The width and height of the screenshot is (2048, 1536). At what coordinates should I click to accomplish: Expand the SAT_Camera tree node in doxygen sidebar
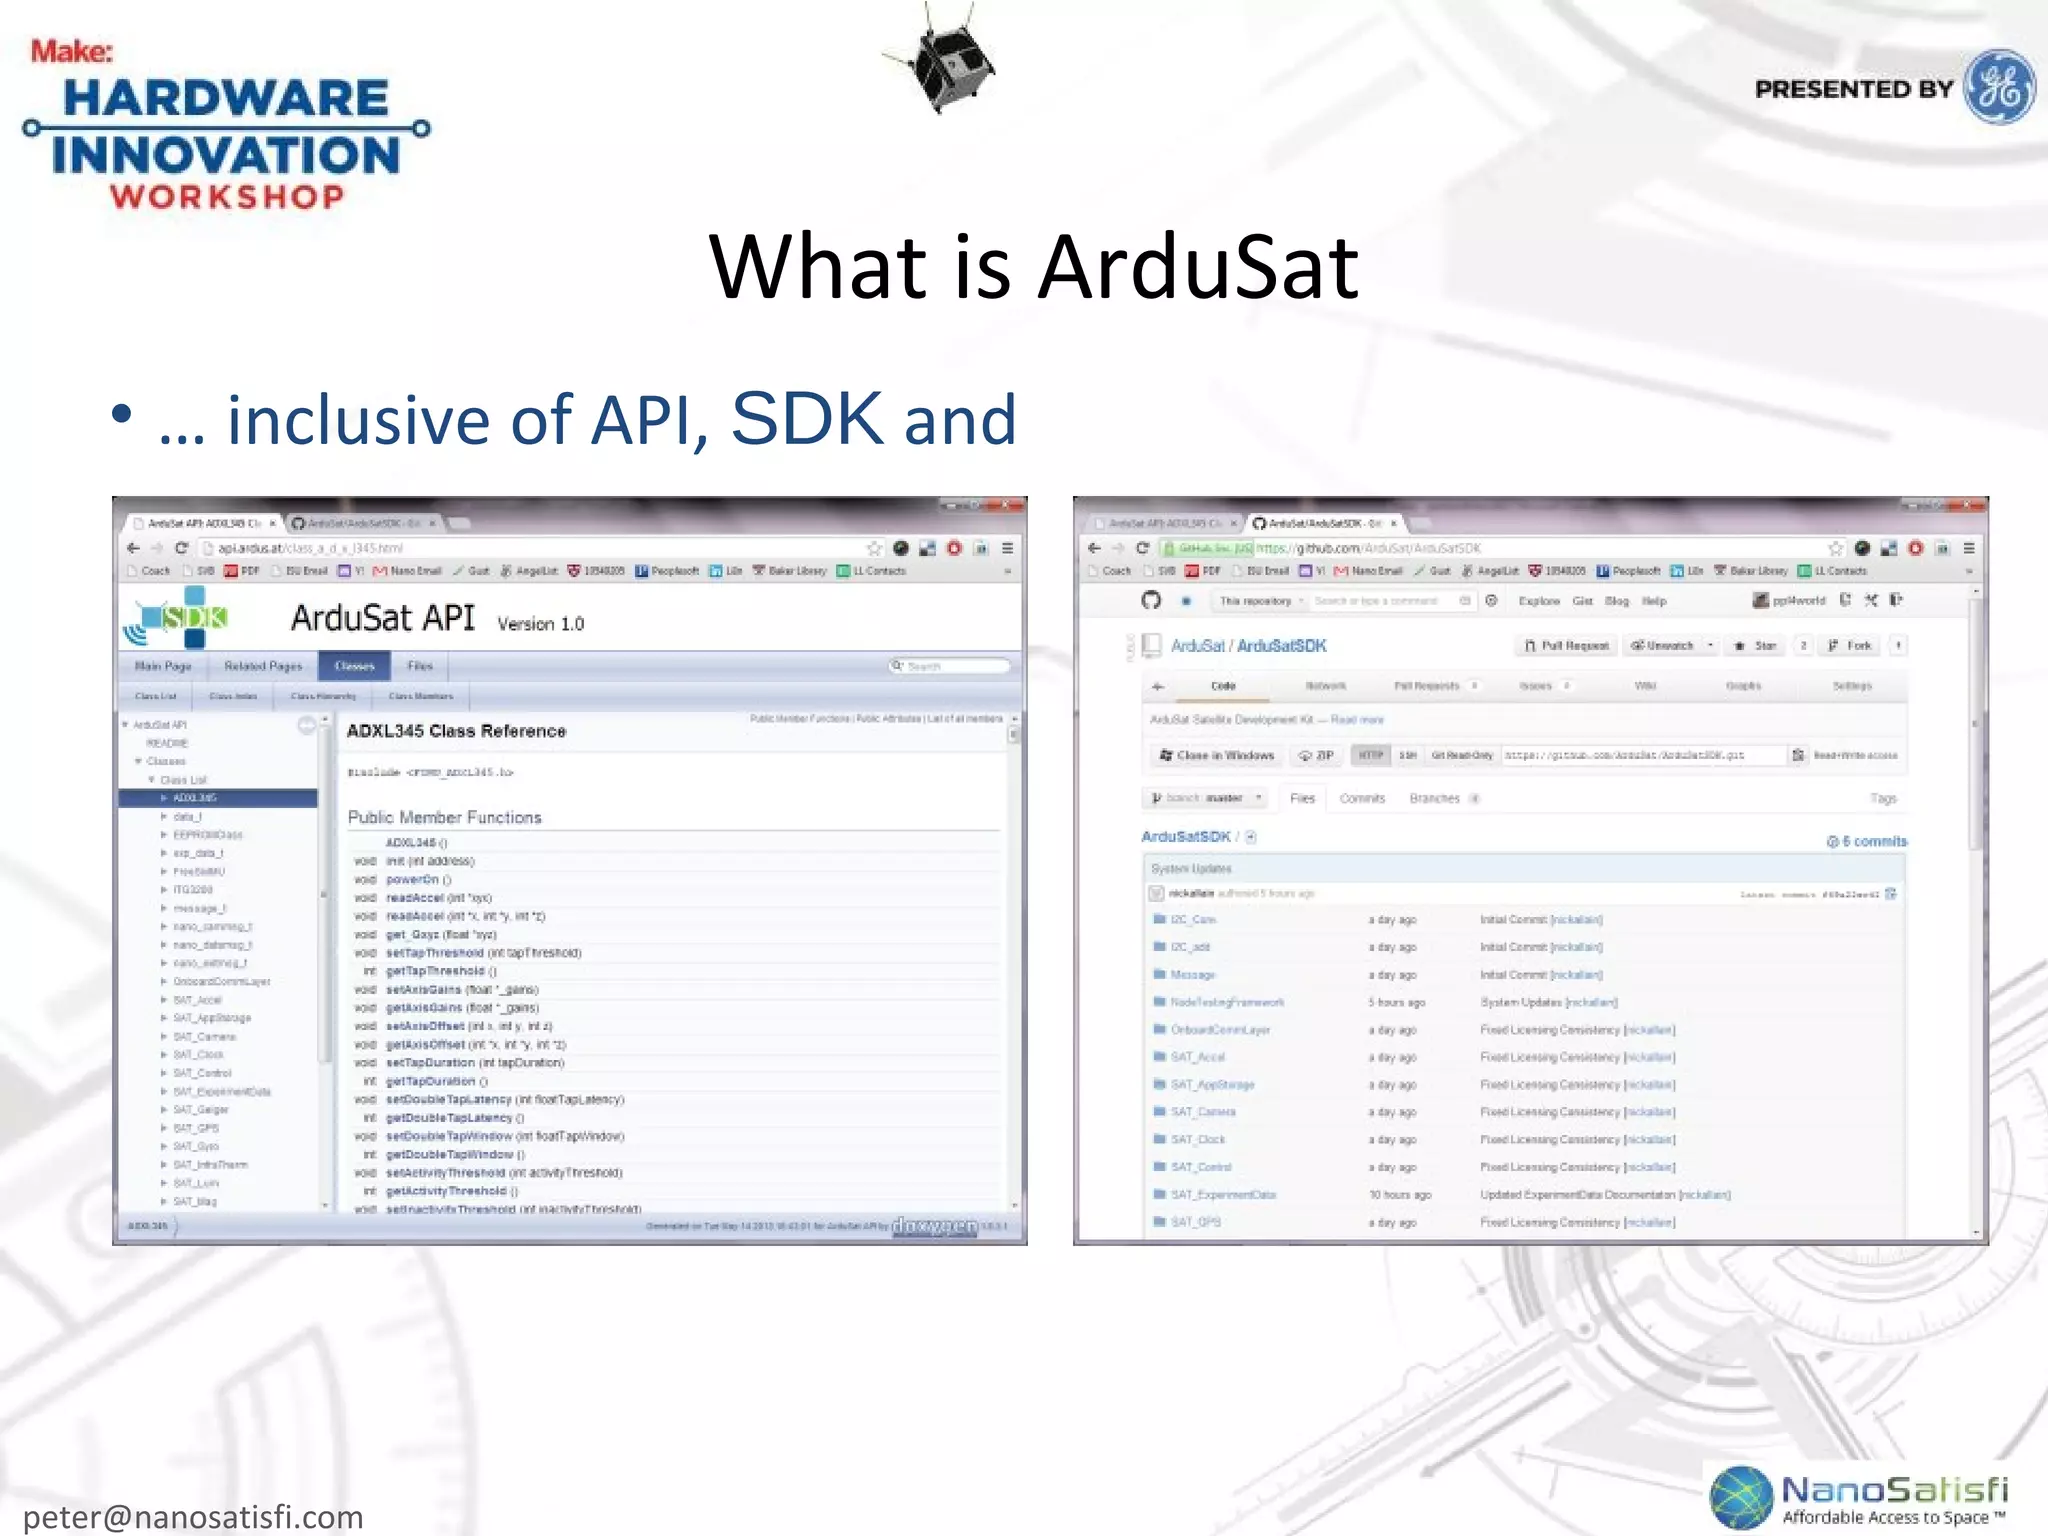coord(164,1037)
